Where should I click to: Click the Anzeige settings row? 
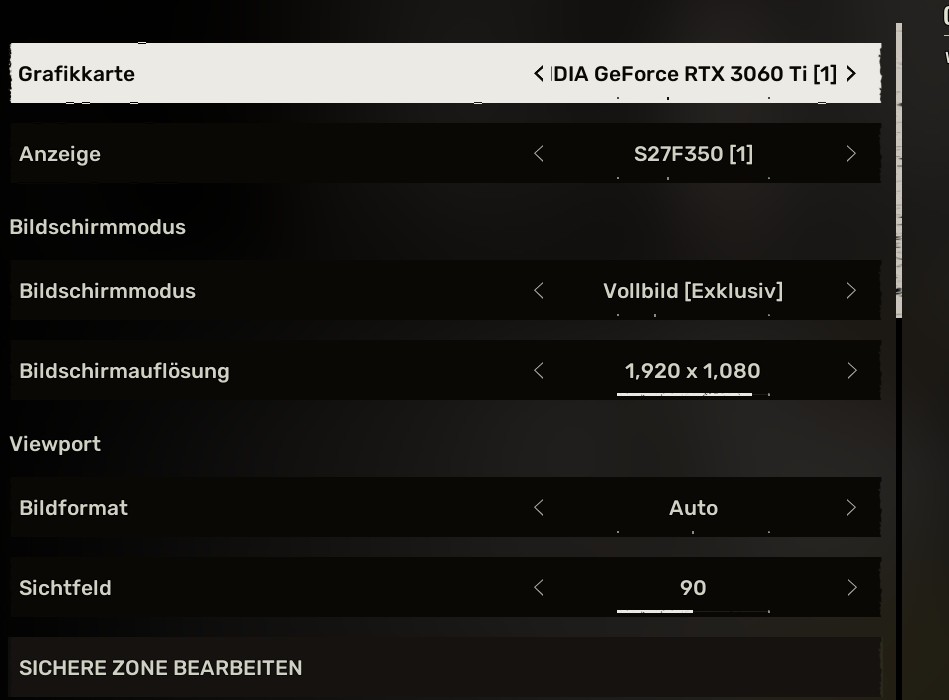(x=300, y=154)
